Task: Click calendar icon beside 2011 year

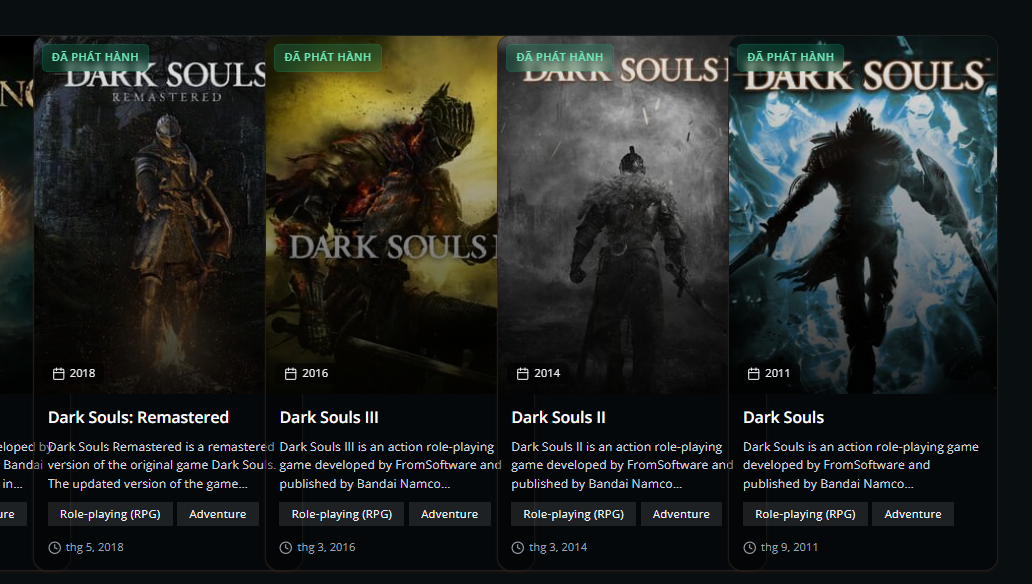Action: 754,374
